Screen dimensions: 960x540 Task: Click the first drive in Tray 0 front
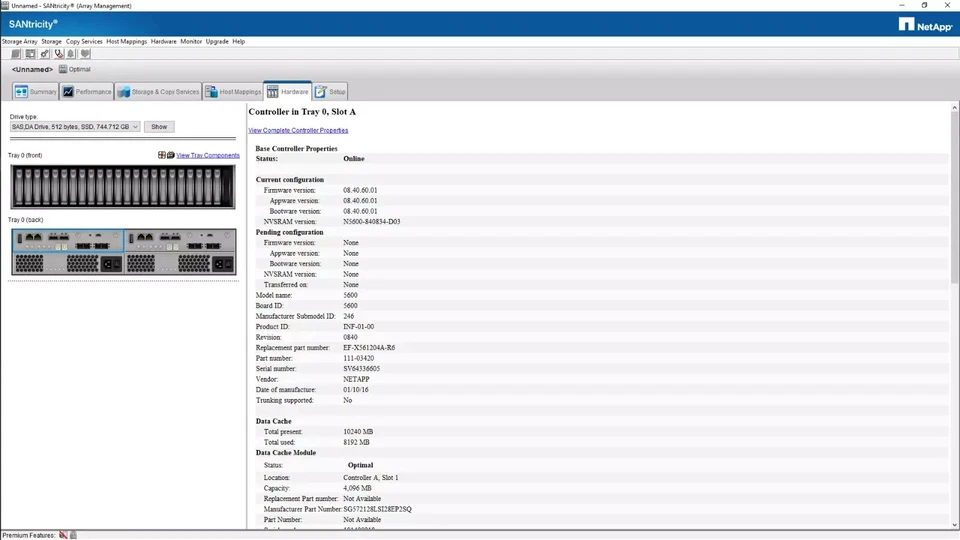pos(18,187)
